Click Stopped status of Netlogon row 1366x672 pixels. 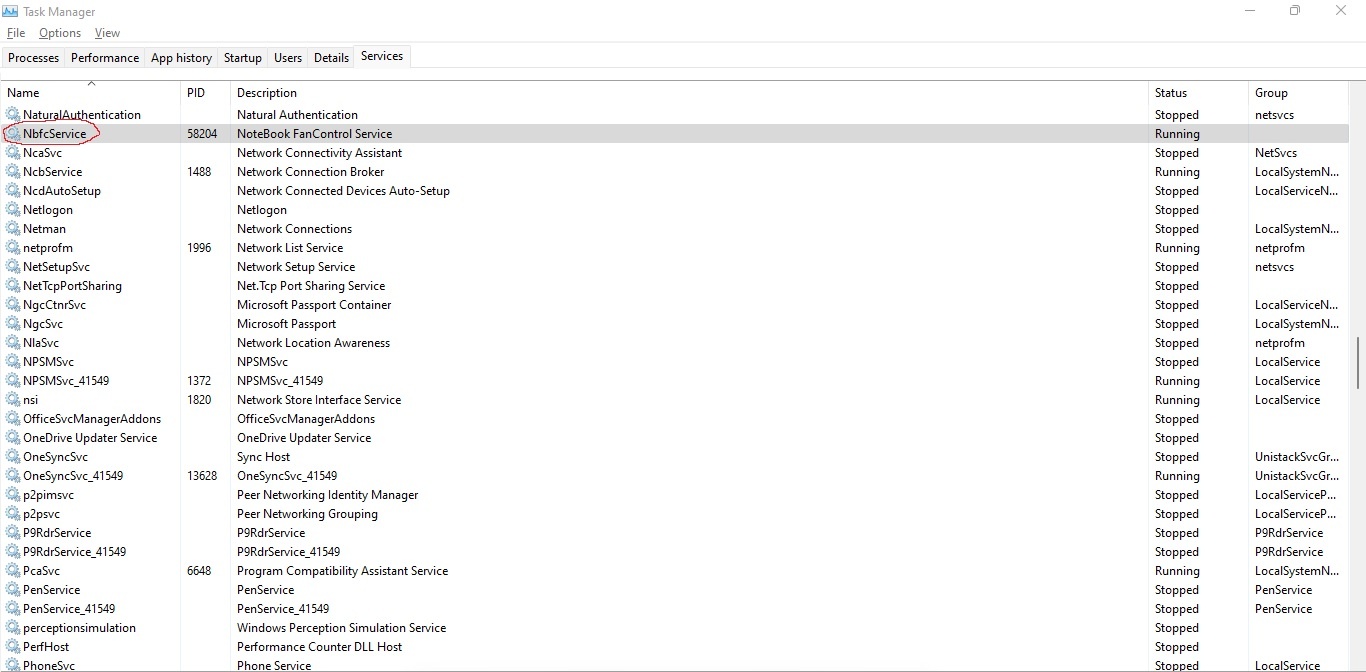[x=1177, y=210]
